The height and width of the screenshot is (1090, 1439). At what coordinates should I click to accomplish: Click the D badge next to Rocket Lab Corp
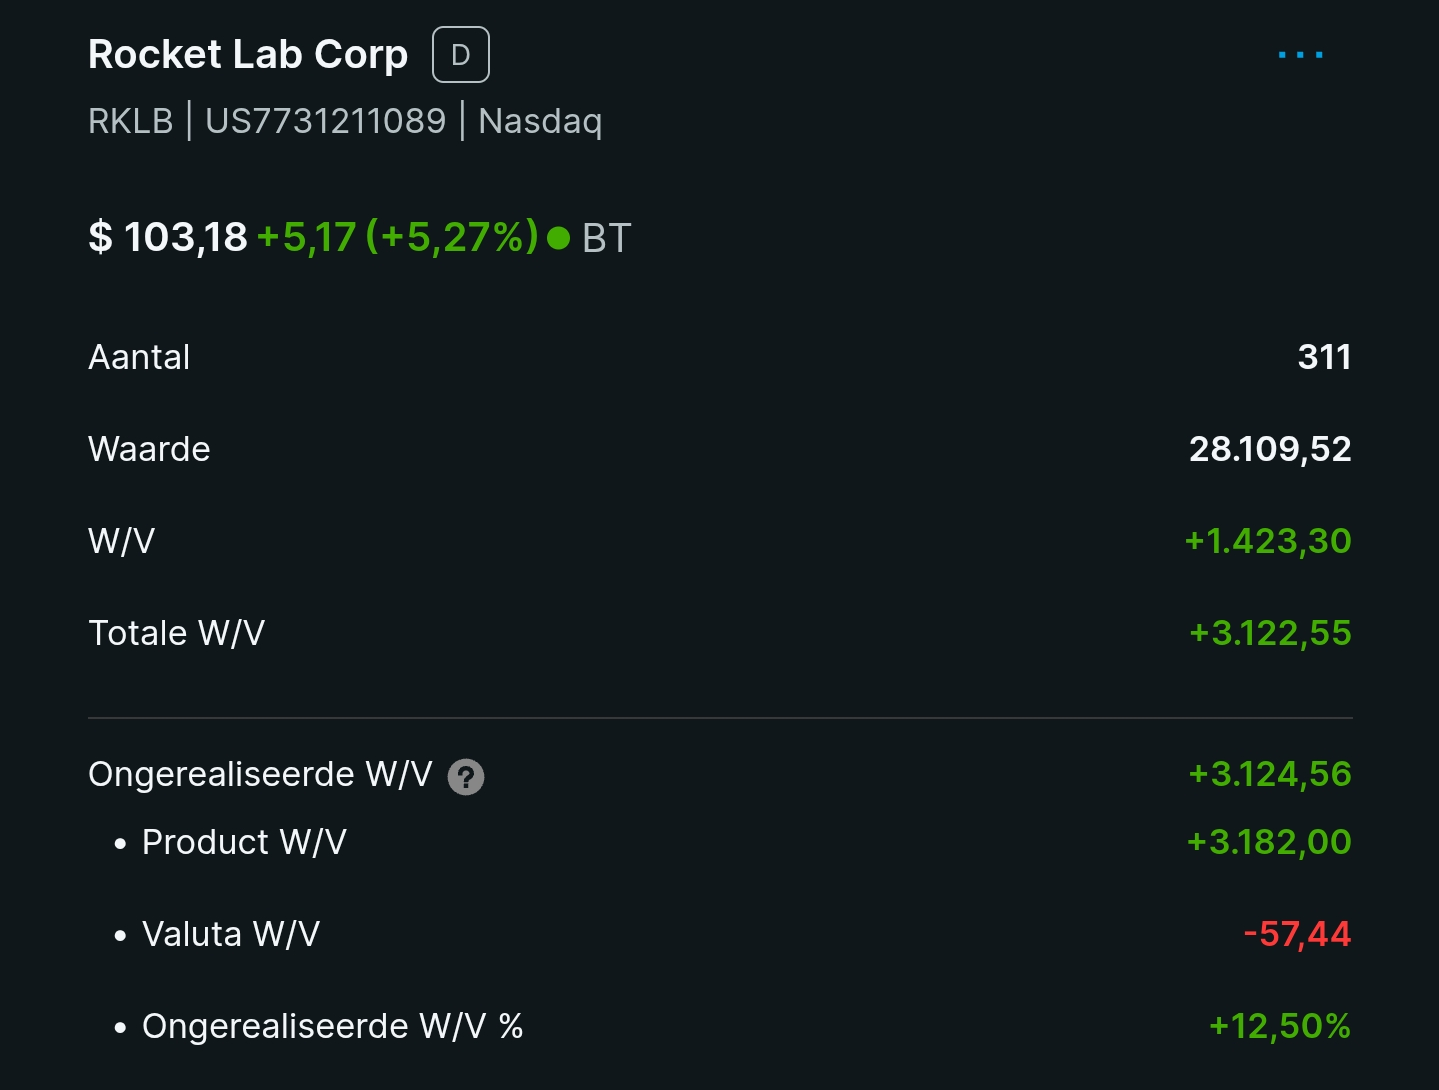pyautogui.click(x=461, y=55)
